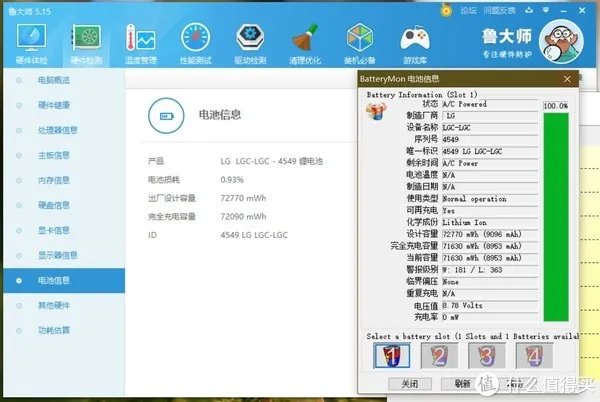Open 驱动检测 driver detection icon
600x402 pixels.
point(250,44)
